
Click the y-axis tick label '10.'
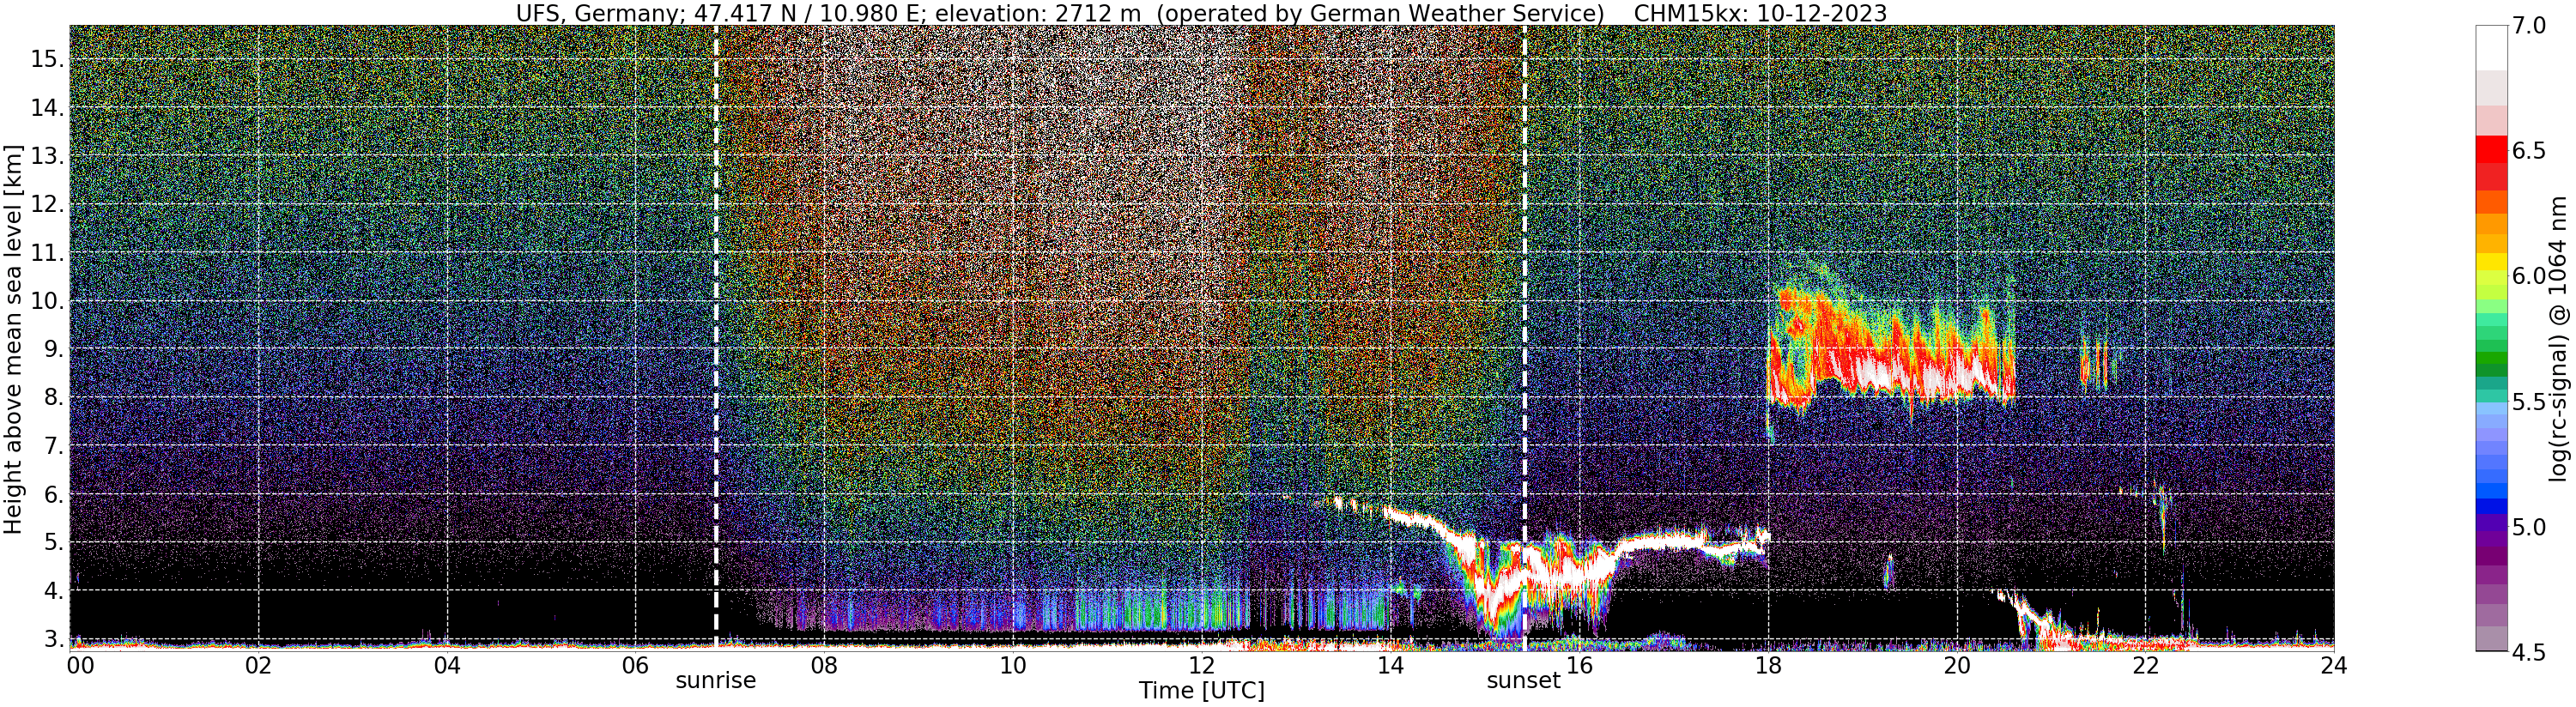click(46, 301)
